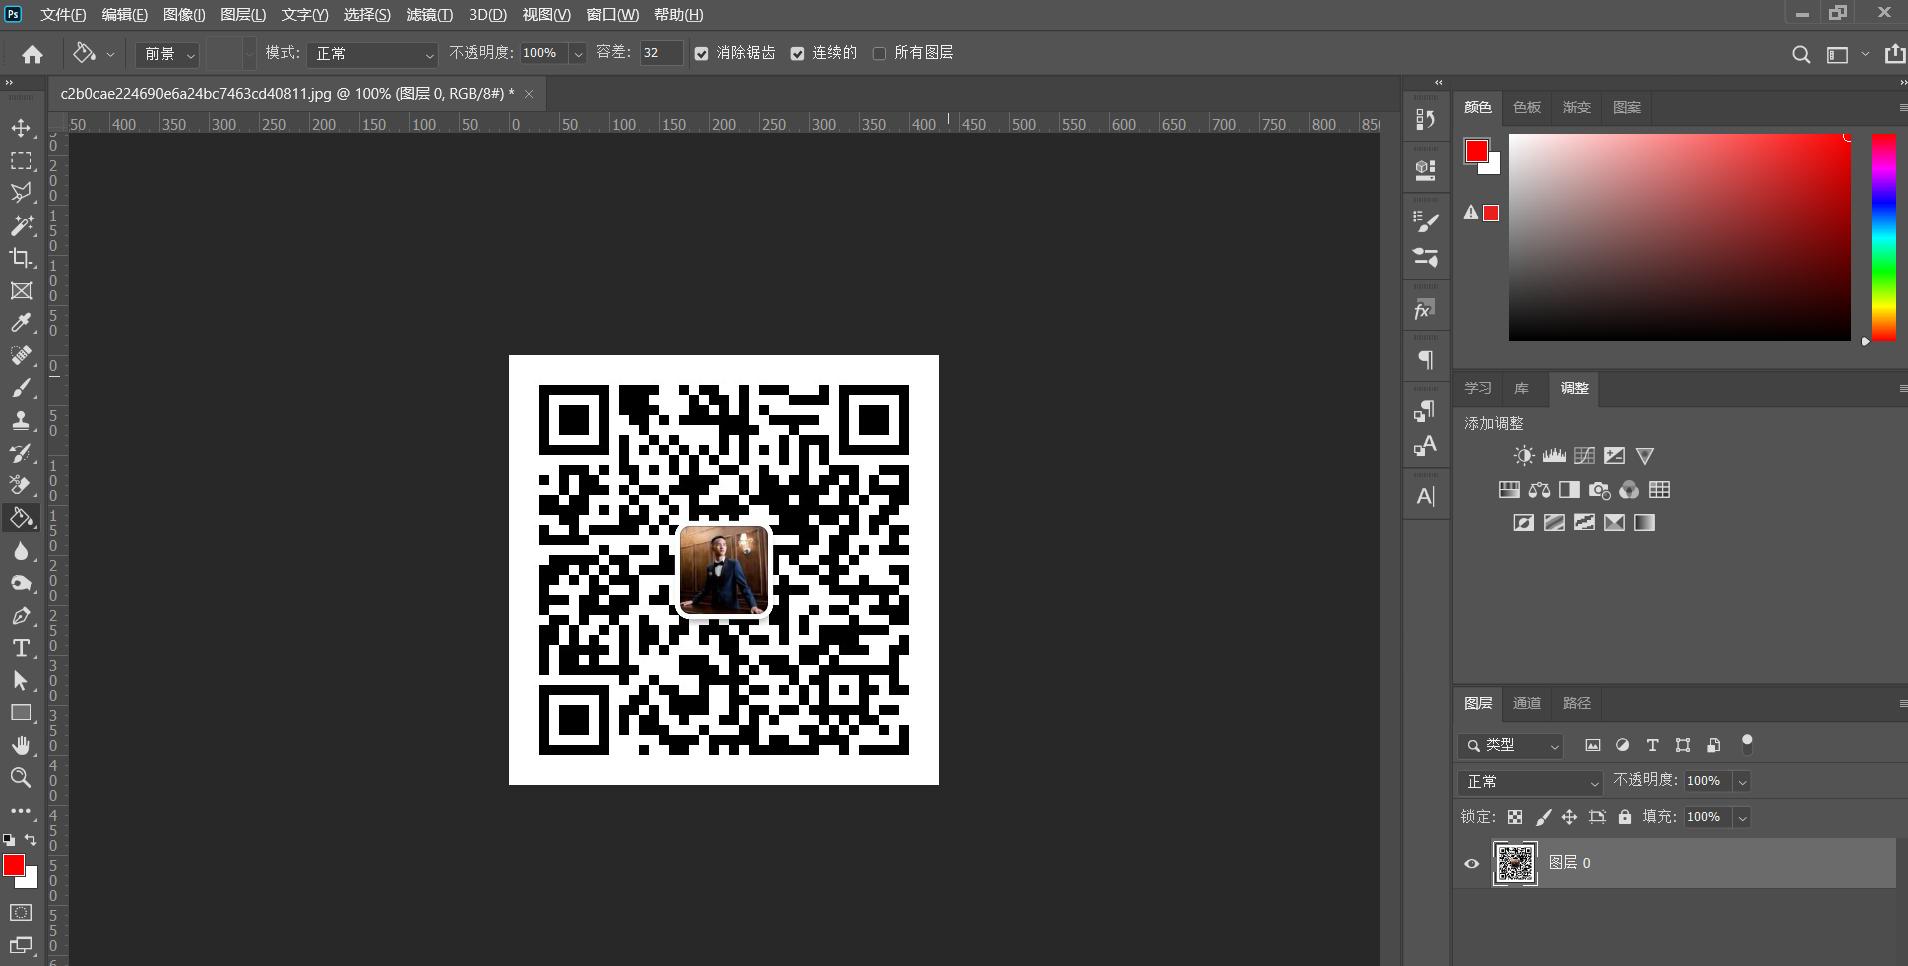The width and height of the screenshot is (1908, 966).
Task: Select the Crop tool
Action: (21, 257)
